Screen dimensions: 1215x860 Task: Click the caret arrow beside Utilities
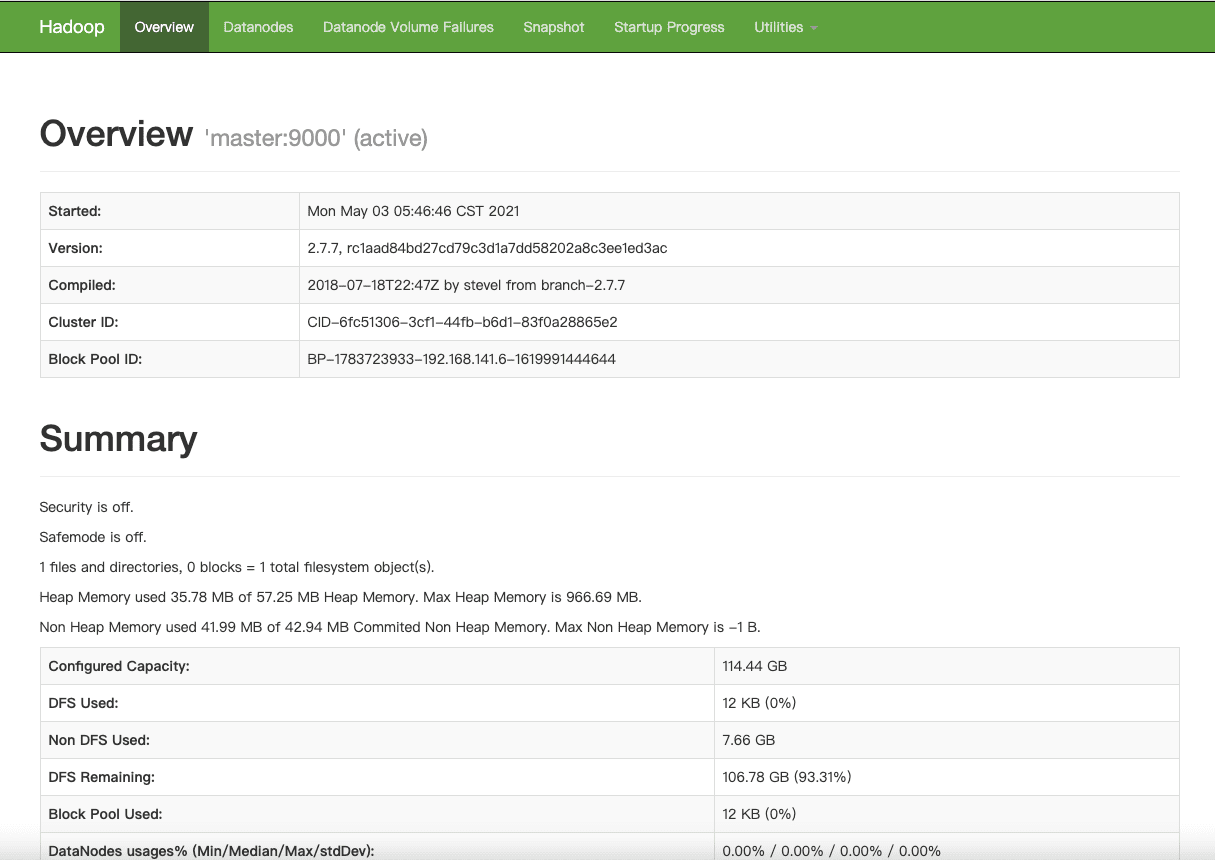814,28
